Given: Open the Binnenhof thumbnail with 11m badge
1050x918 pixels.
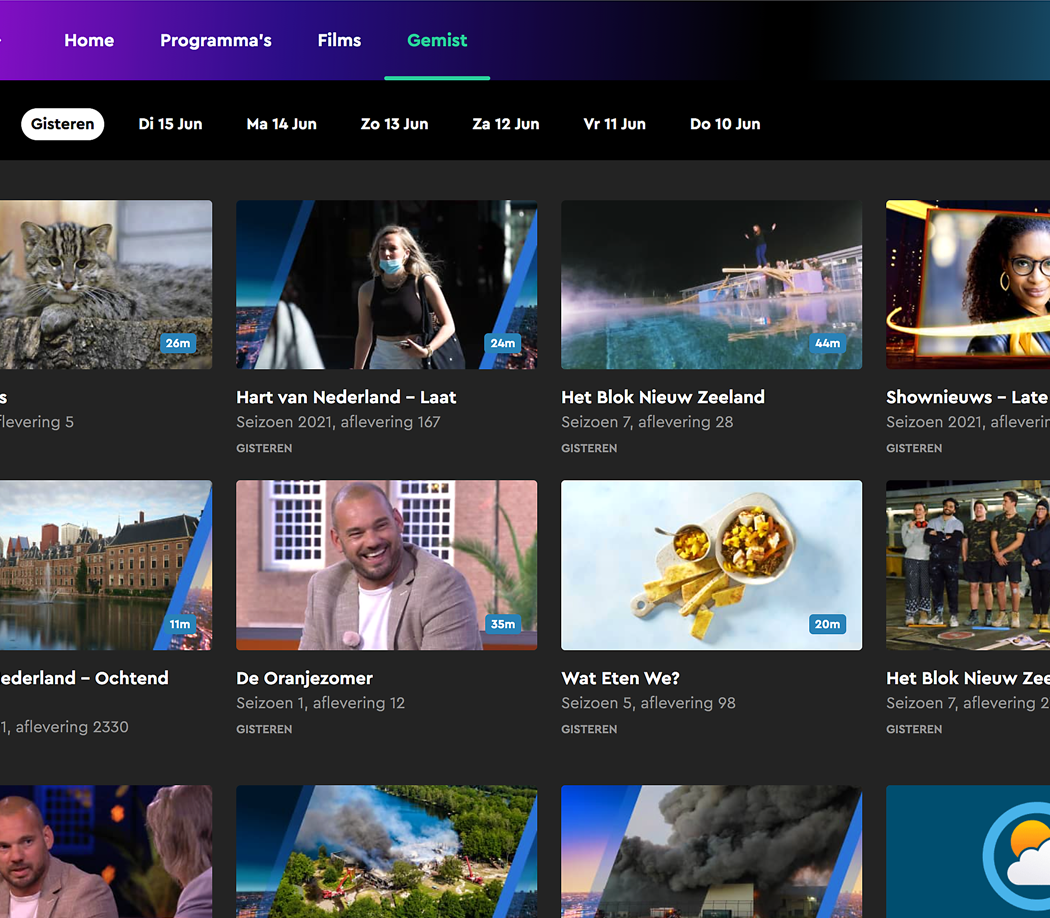Looking at the screenshot, I should point(106,565).
